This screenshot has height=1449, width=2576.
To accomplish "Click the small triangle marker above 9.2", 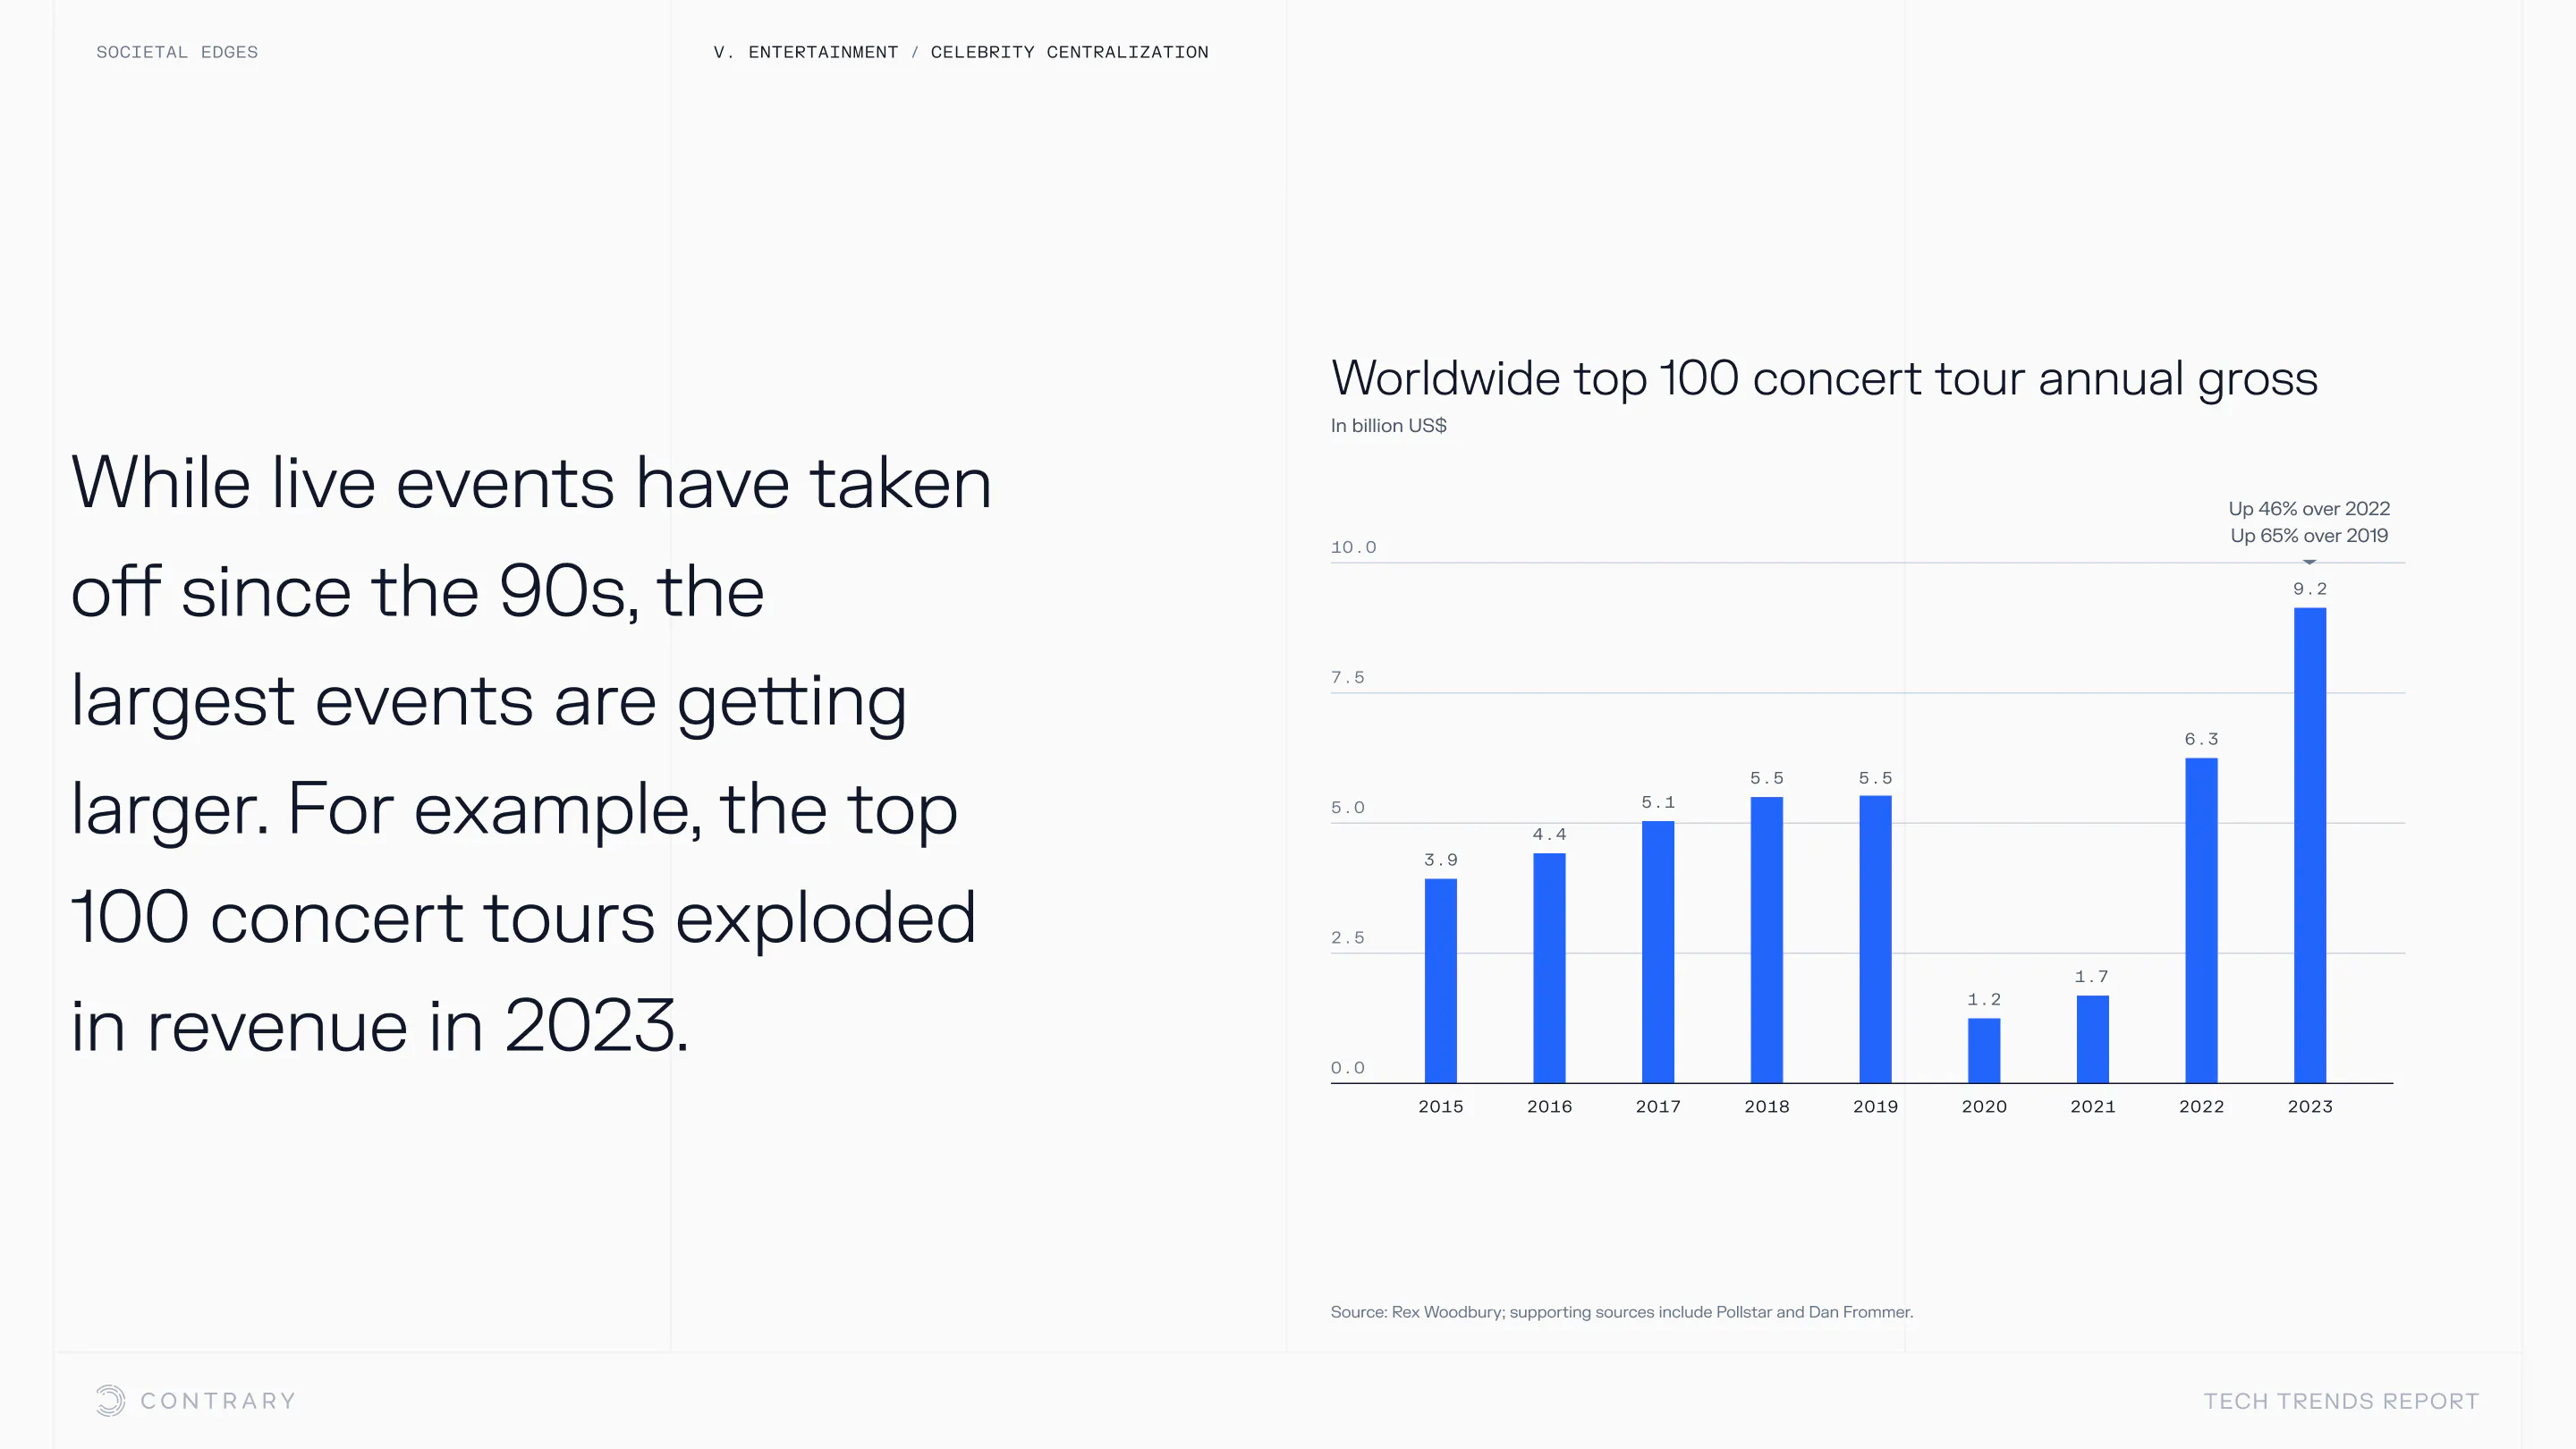I will [2309, 562].
